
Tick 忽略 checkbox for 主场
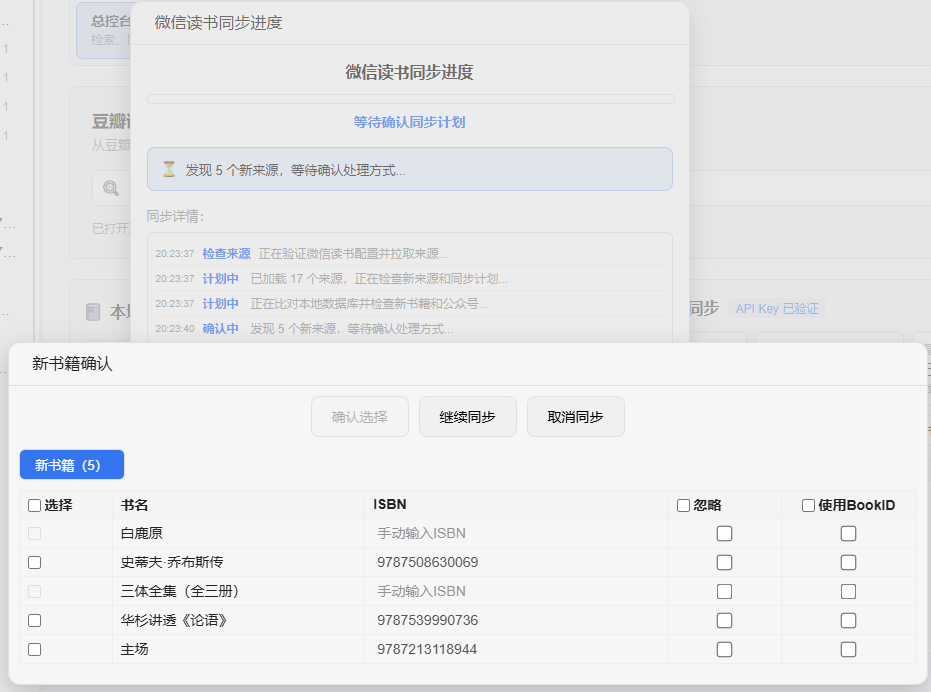[724, 650]
